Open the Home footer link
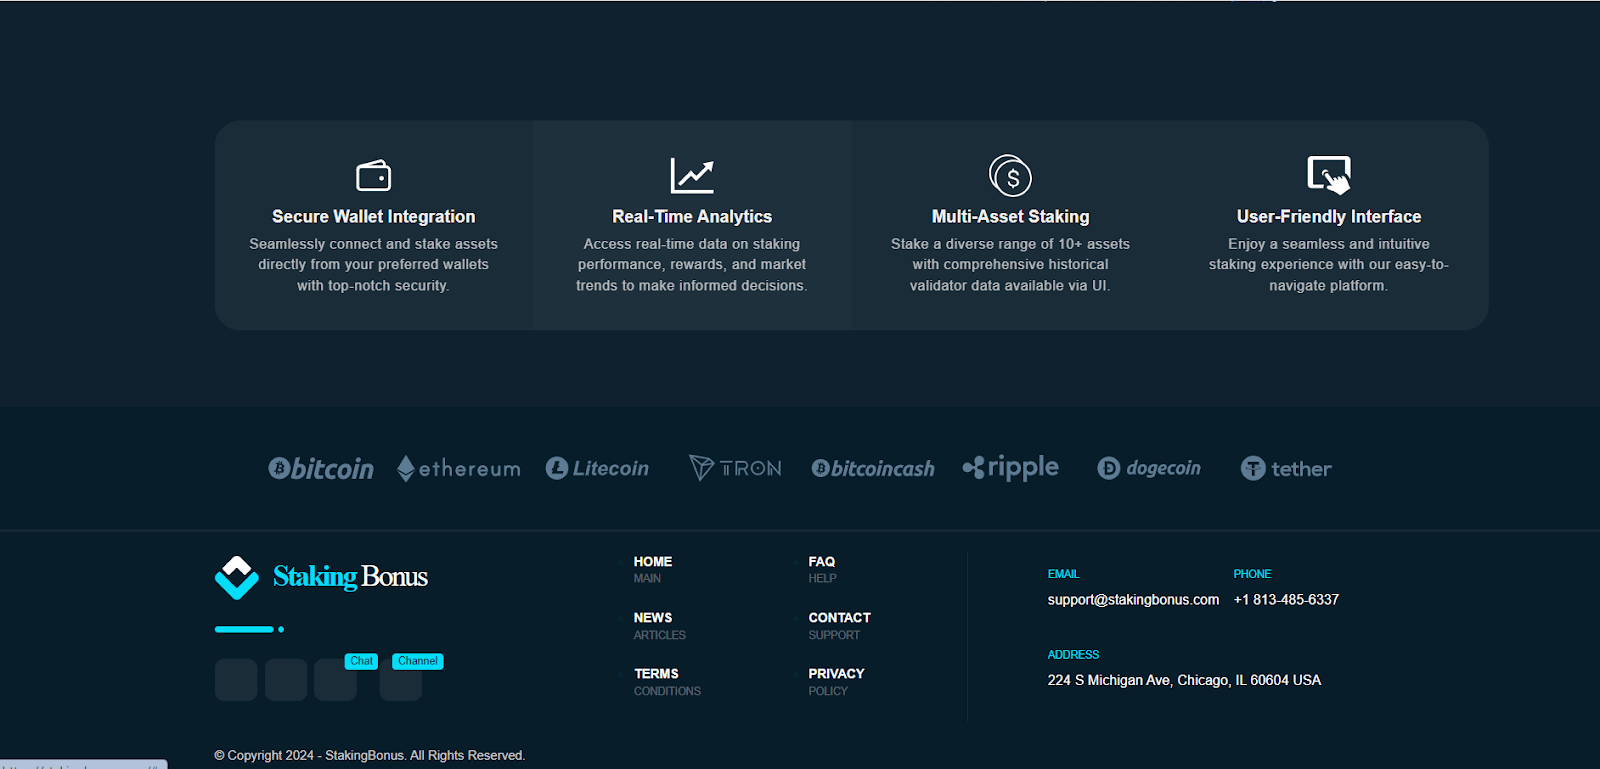This screenshot has height=769, width=1600. pyautogui.click(x=653, y=562)
